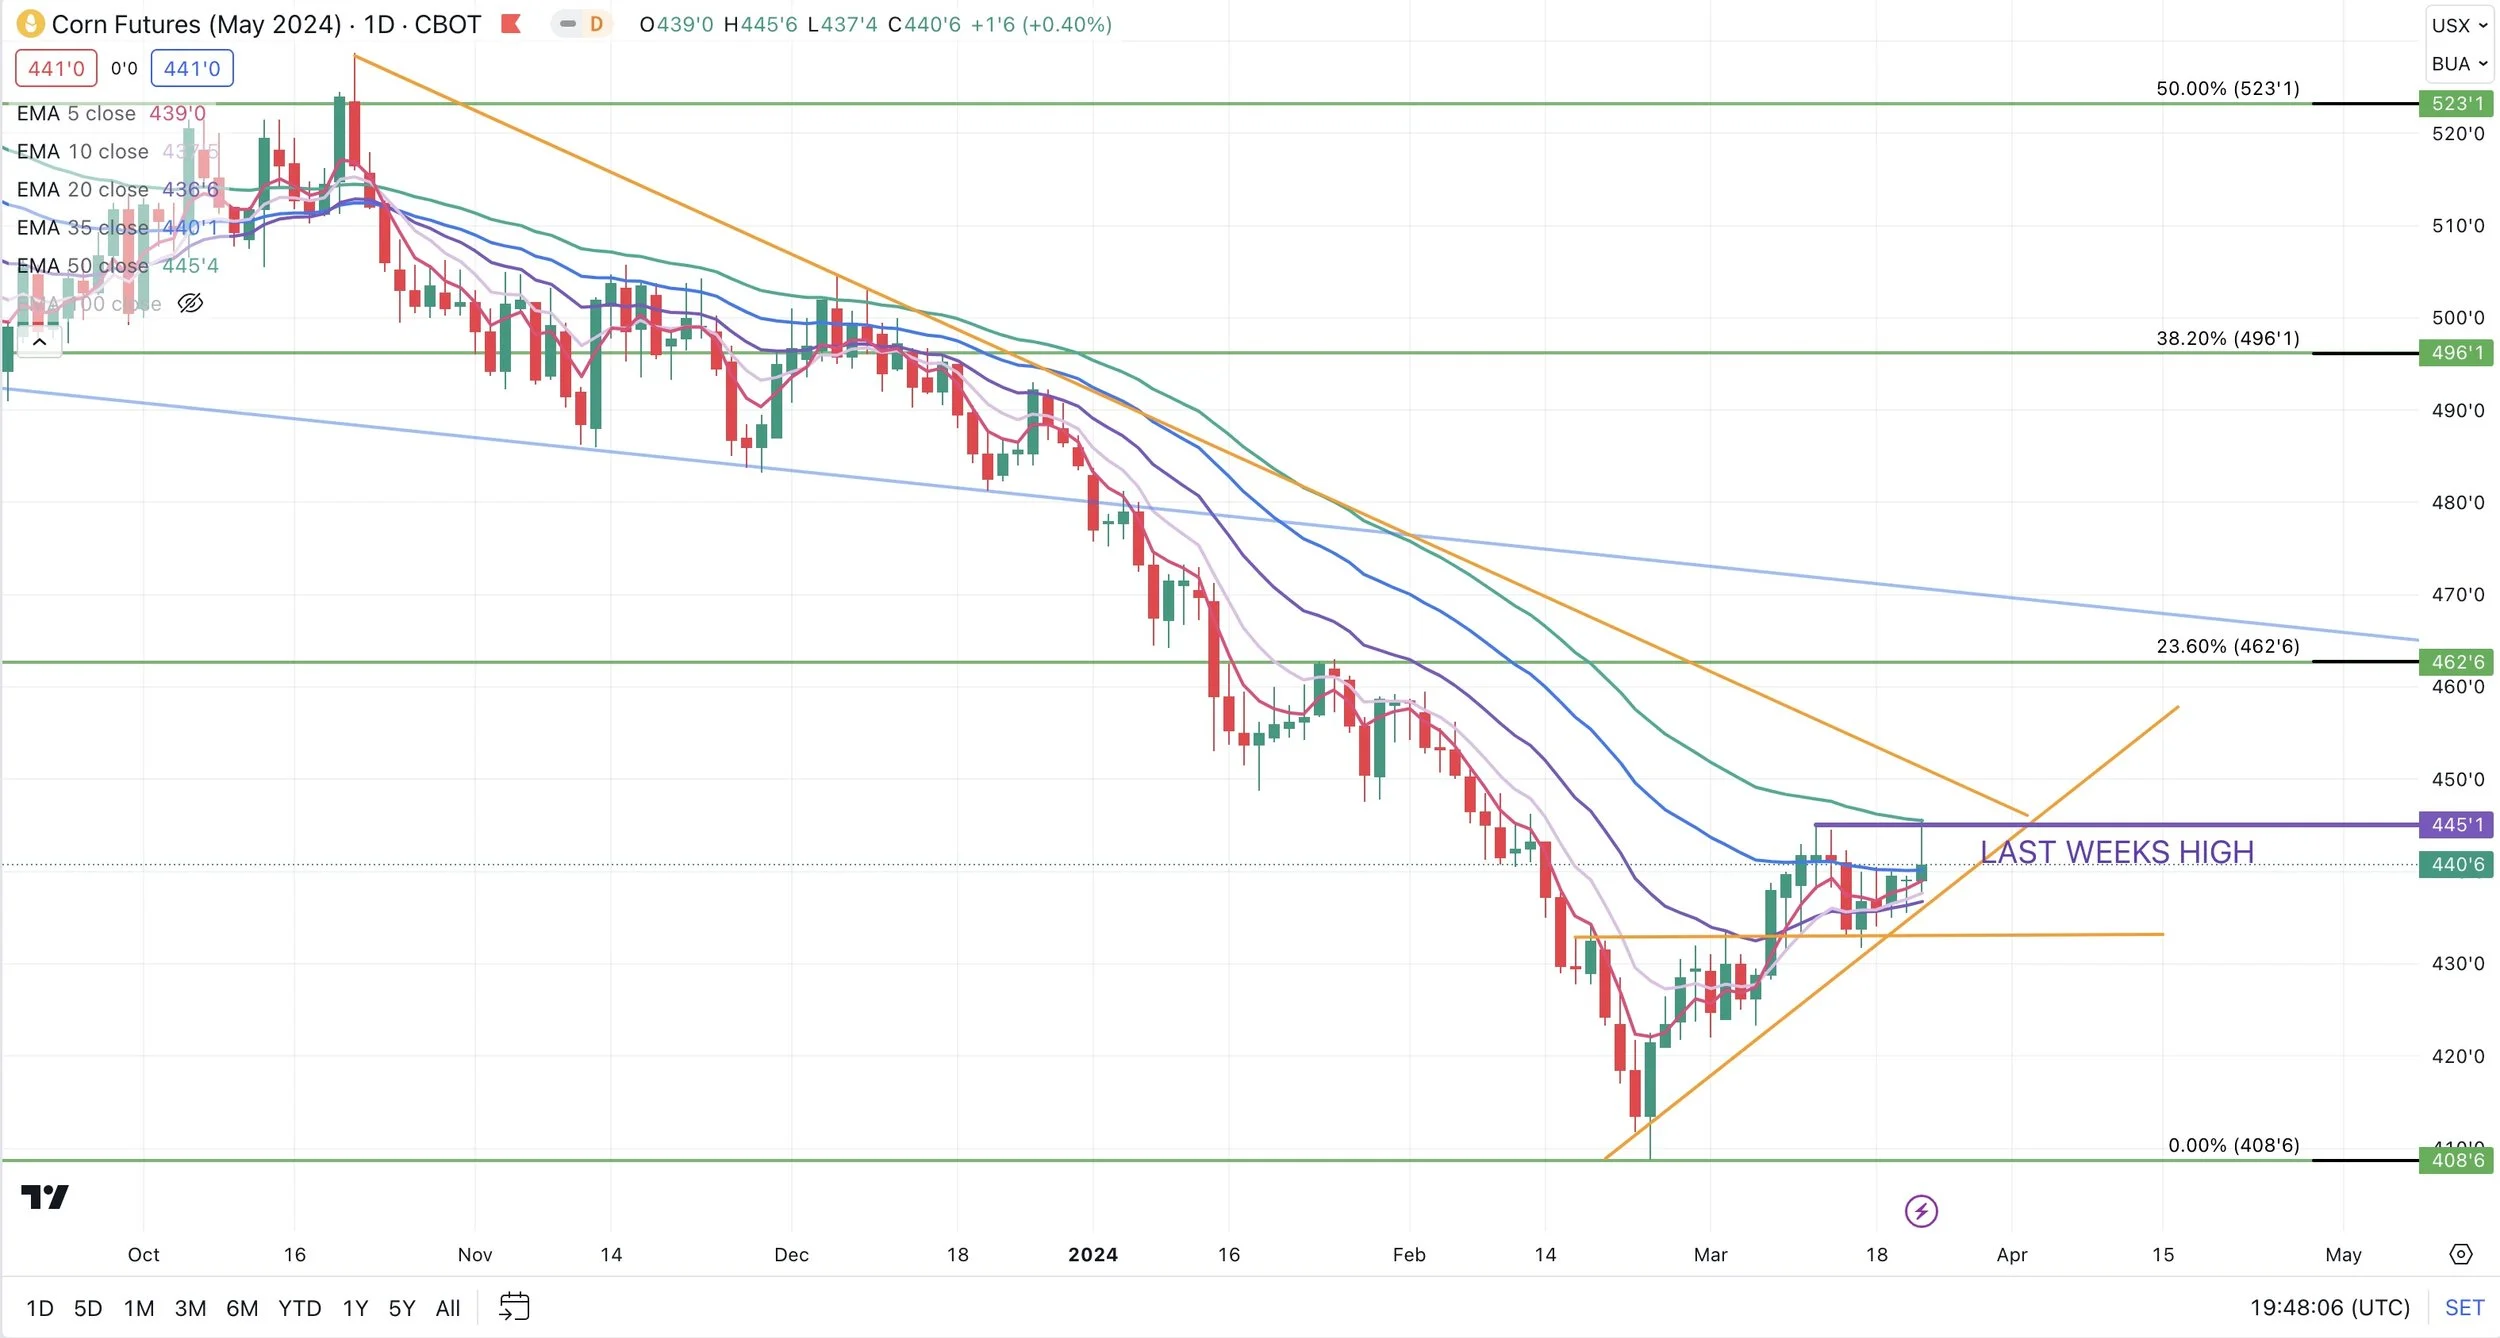Click the blue 441'0 buy button
The width and height of the screenshot is (2500, 1338).
click(192, 68)
